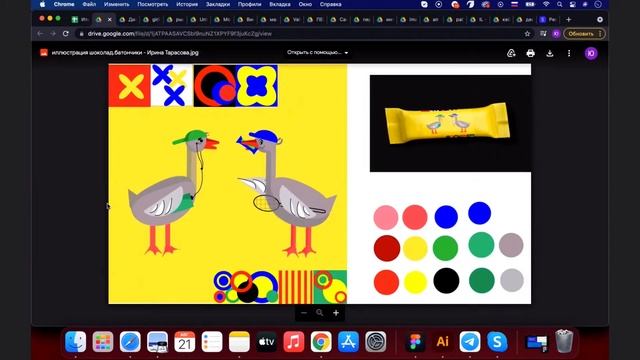The height and width of the screenshot is (360, 640).
Task: Bookmark this page with the star icon
Action: tap(527, 33)
